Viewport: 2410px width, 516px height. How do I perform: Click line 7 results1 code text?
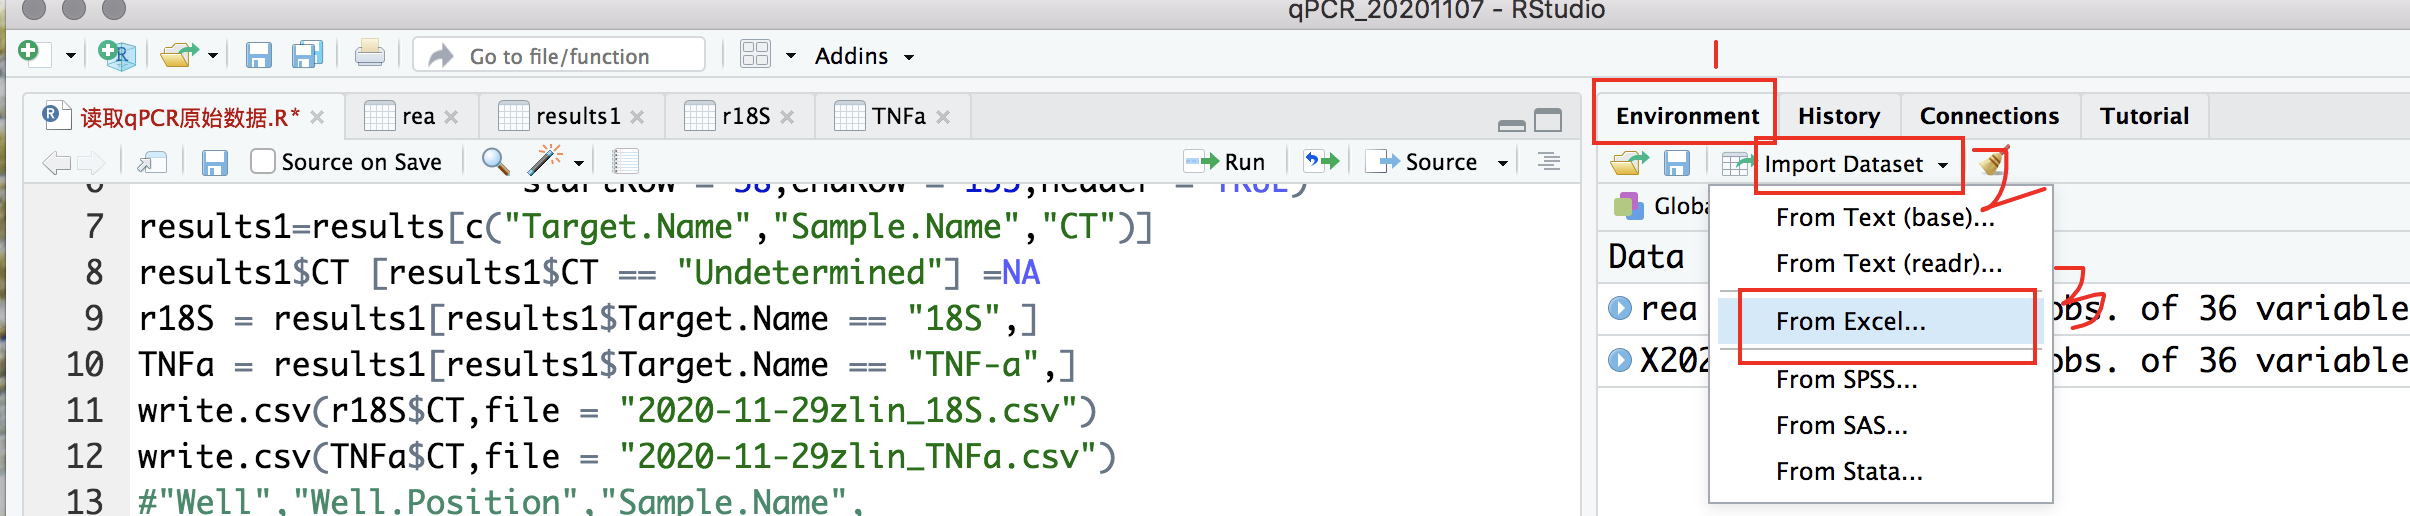645,227
